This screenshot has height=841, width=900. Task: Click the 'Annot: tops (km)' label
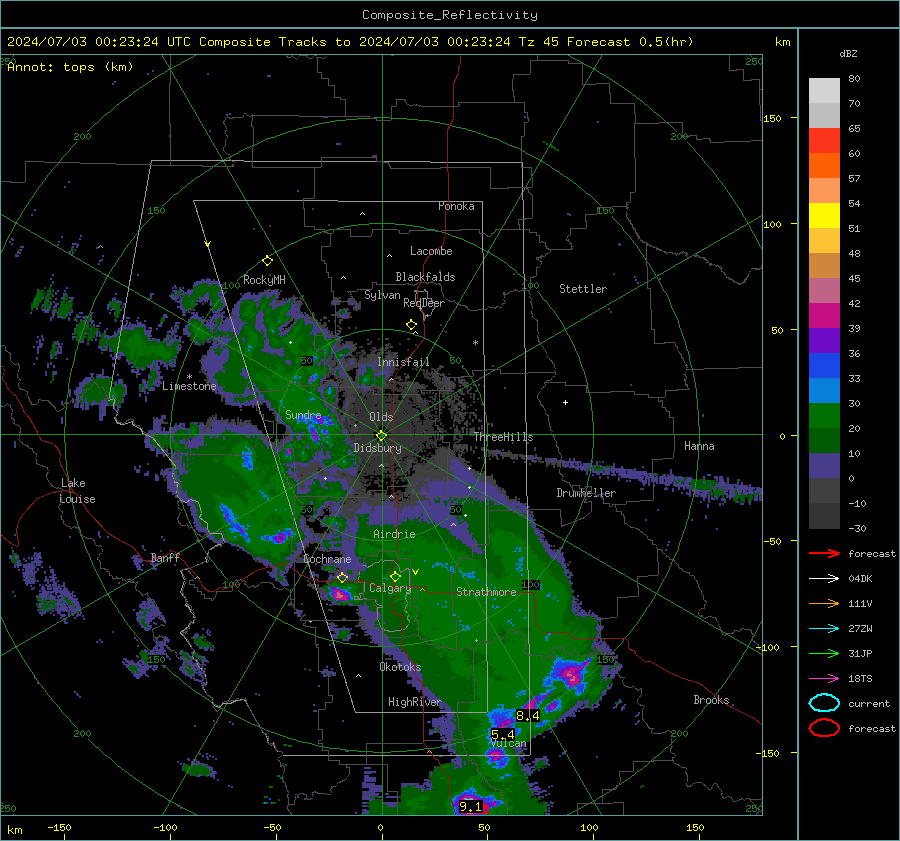coord(70,67)
